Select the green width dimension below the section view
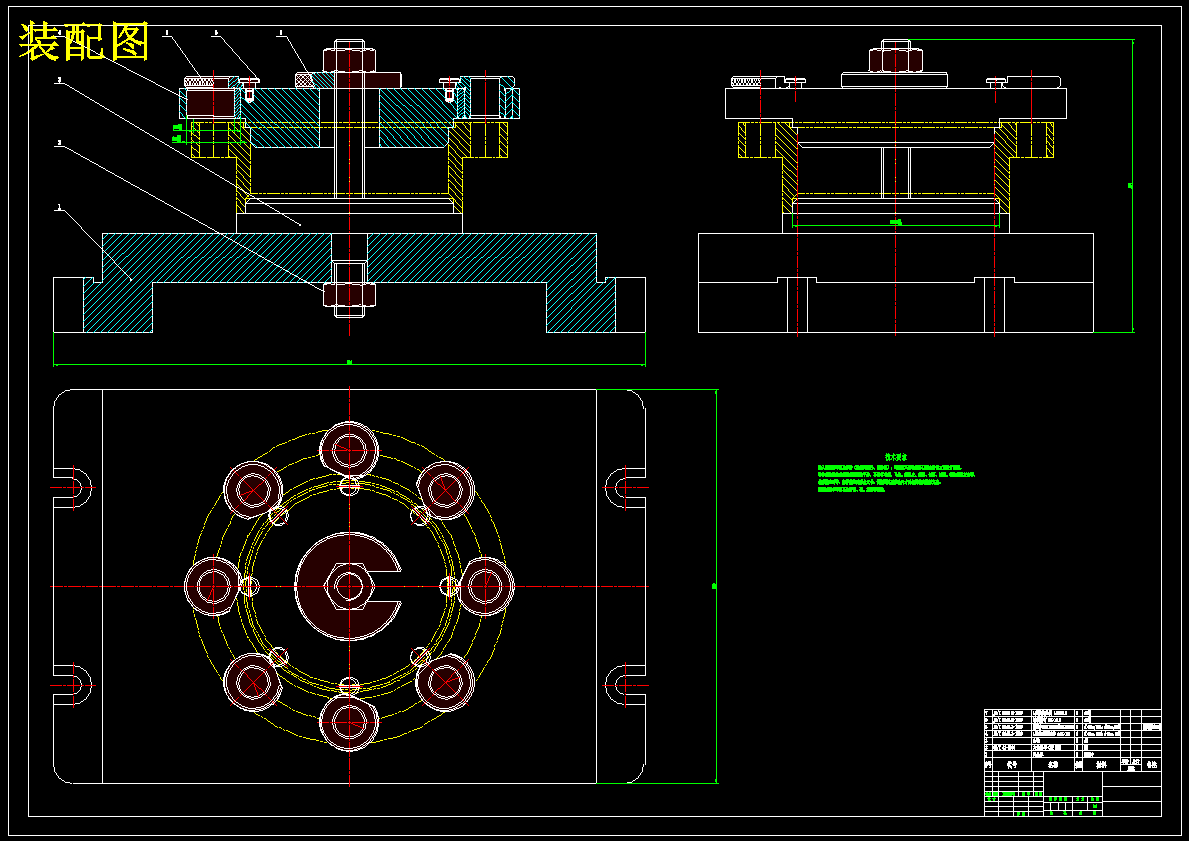The width and height of the screenshot is (1189, 841). point(349,363)
